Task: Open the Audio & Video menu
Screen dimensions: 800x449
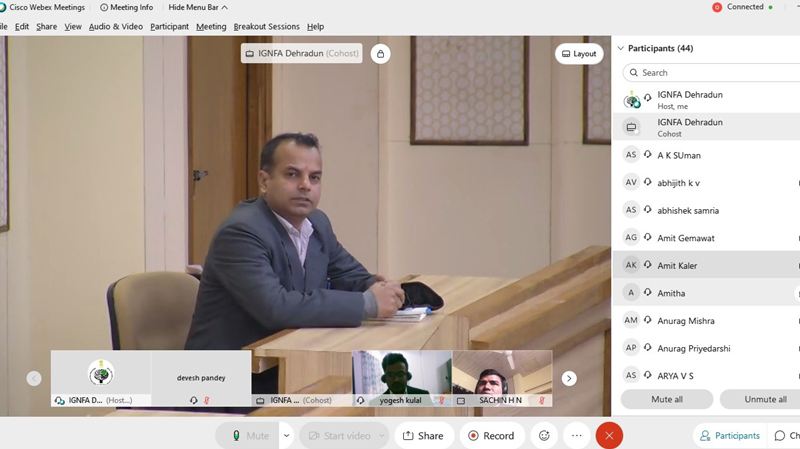Action: [x=116, y=26]
